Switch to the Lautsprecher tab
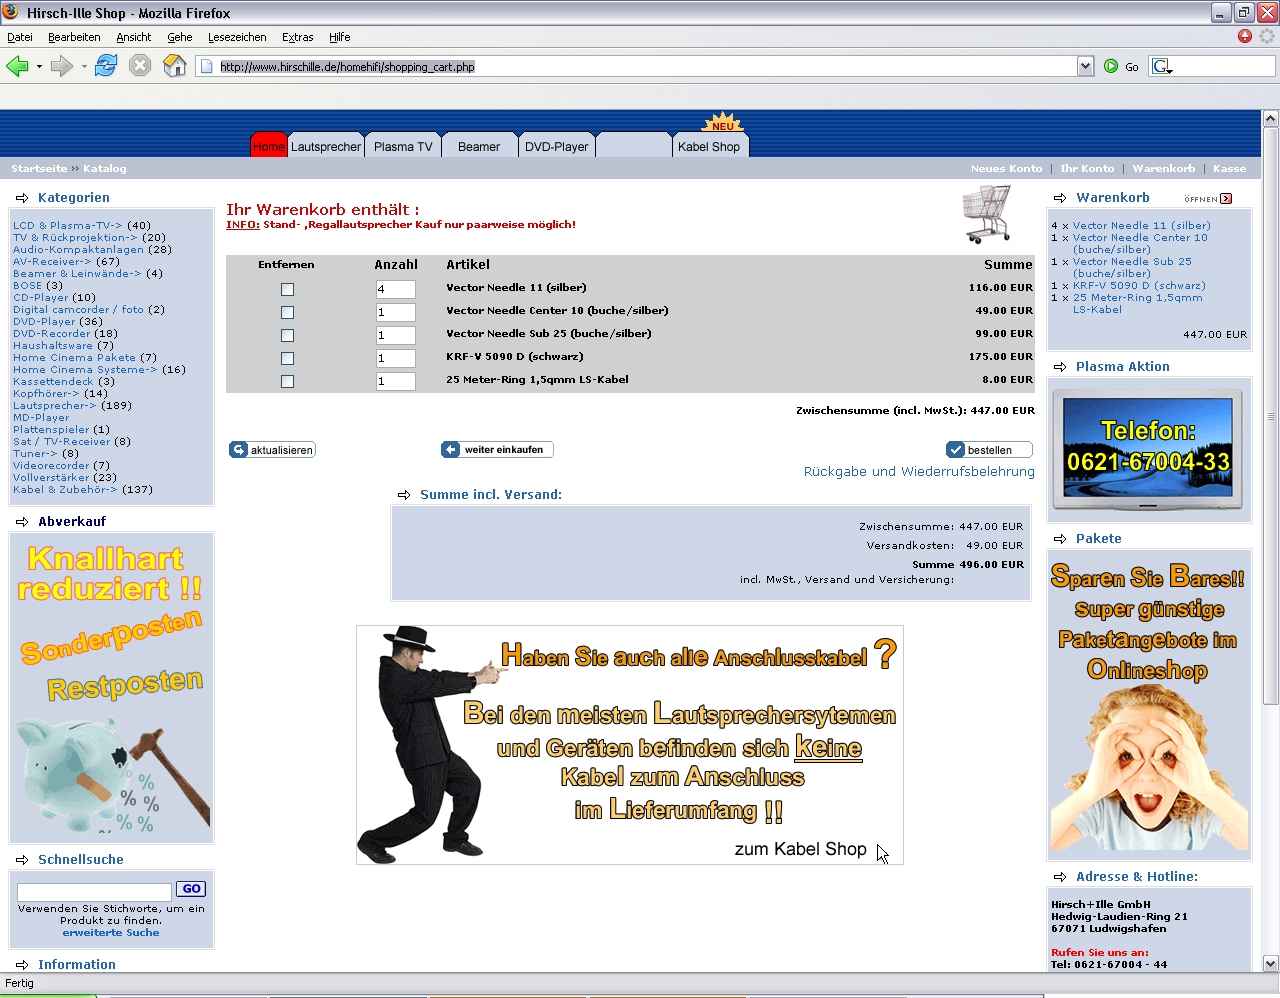This screenshot has width=1280, height=998. 326,146
